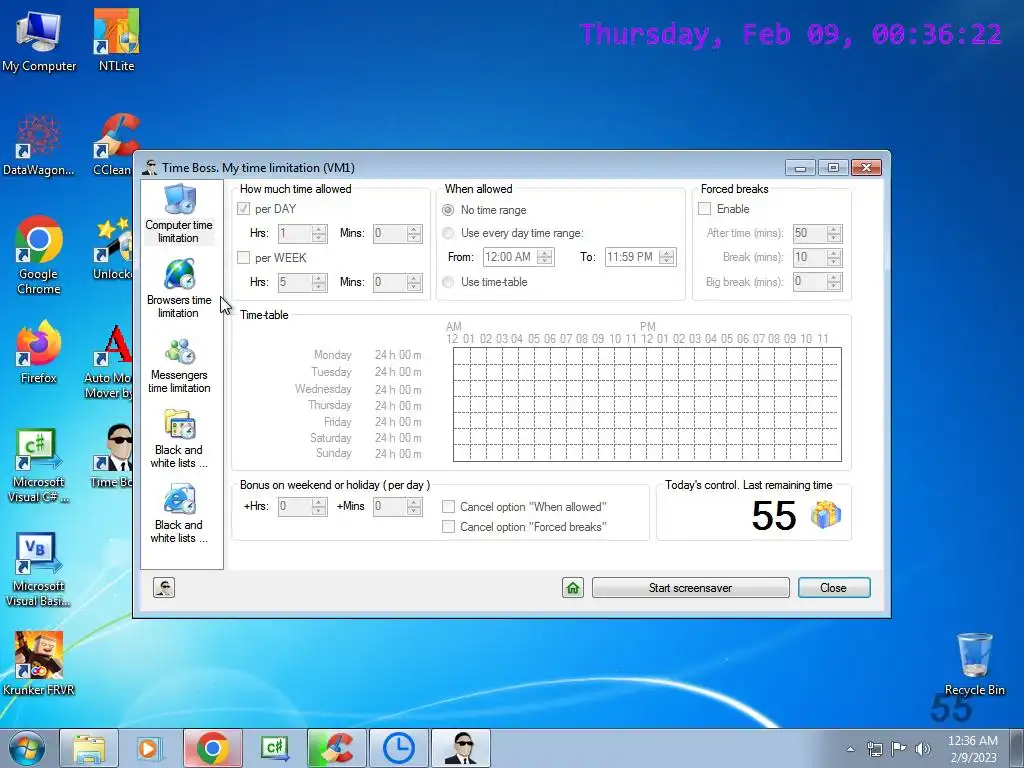1024x768 pixels.
Task: Enable the per WEEK checkbox
Action: pos(244,258)
